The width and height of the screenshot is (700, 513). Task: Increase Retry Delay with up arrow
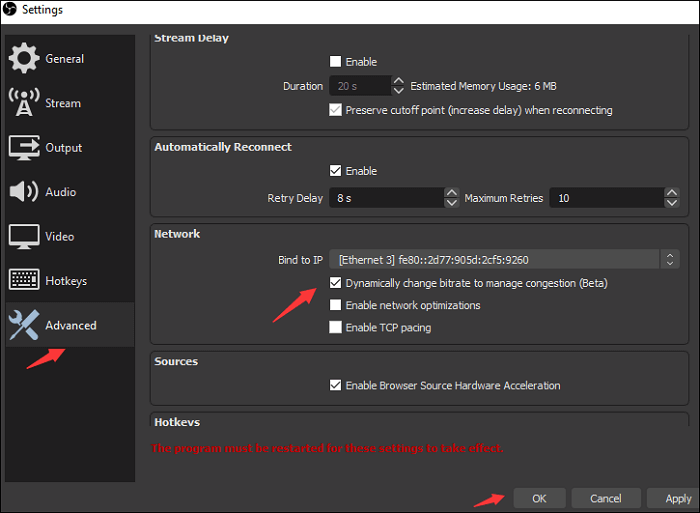pyautogui.click(x=451, y=193)
